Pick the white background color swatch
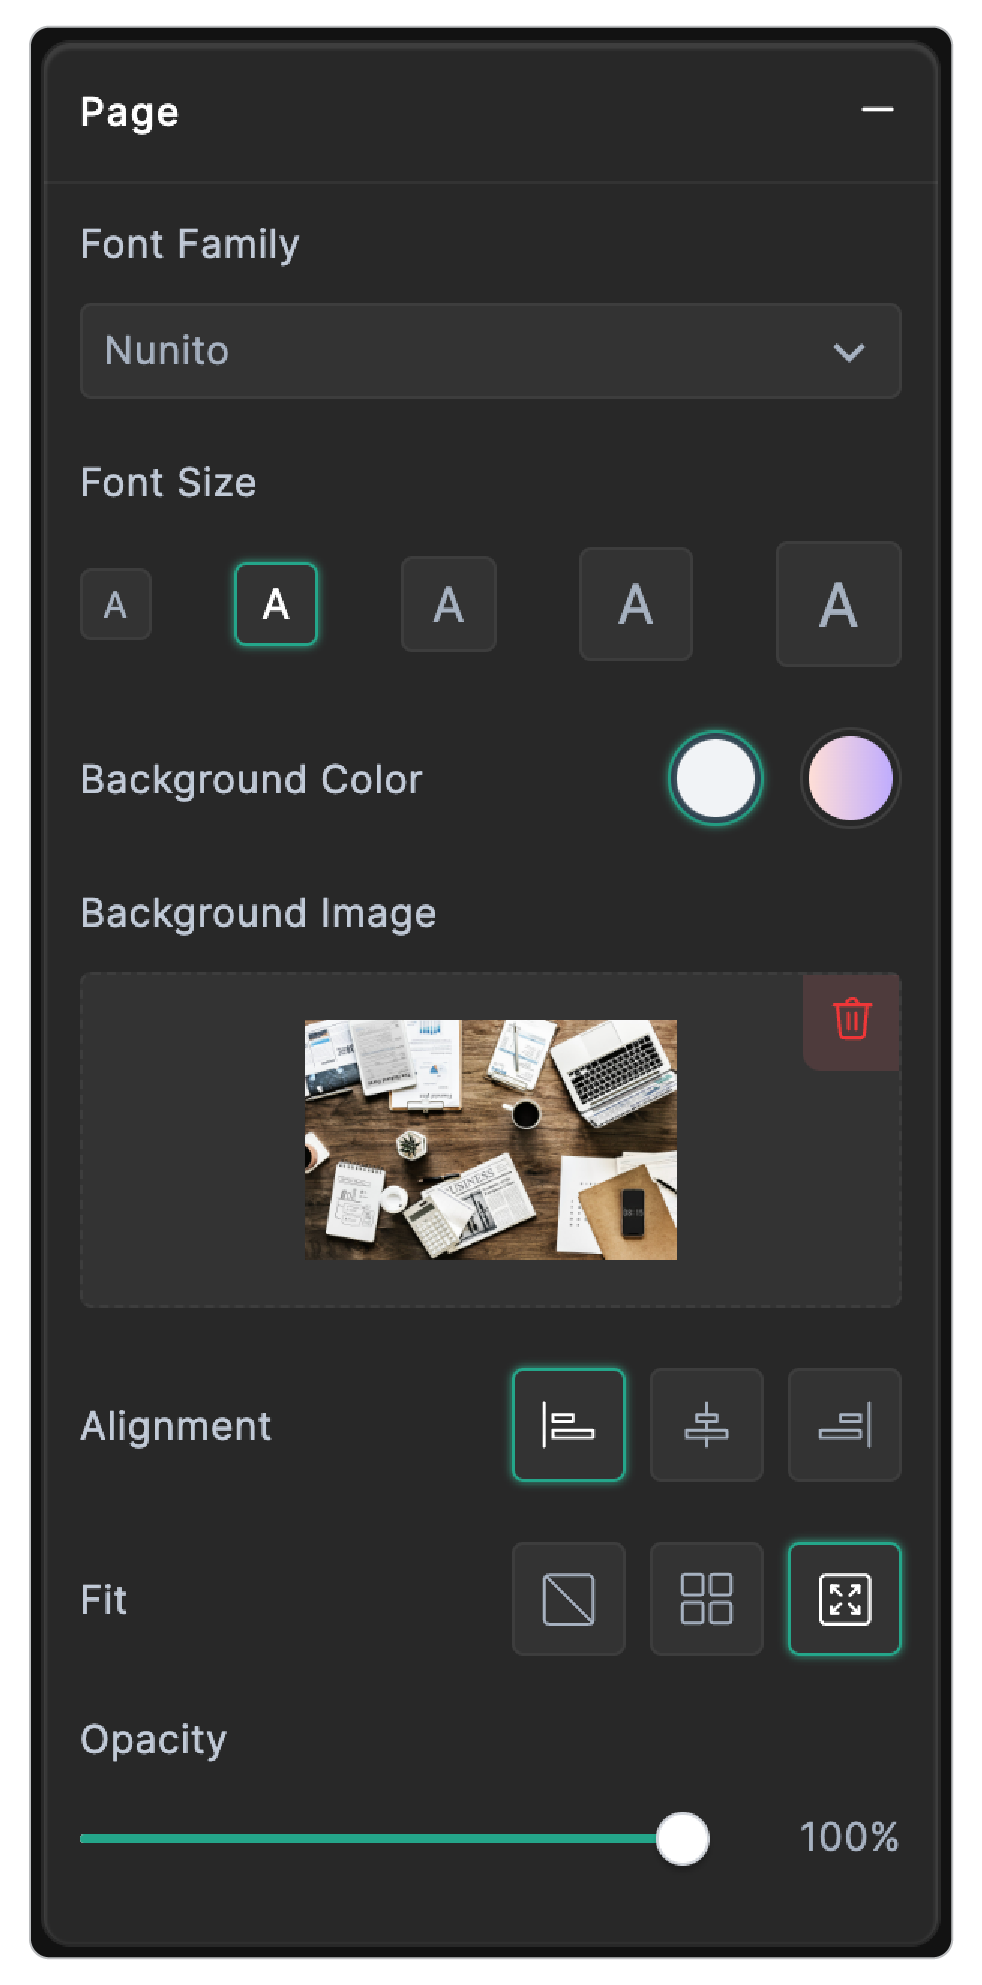Viewport: 982px width, 1985px height. coord(715,778)
